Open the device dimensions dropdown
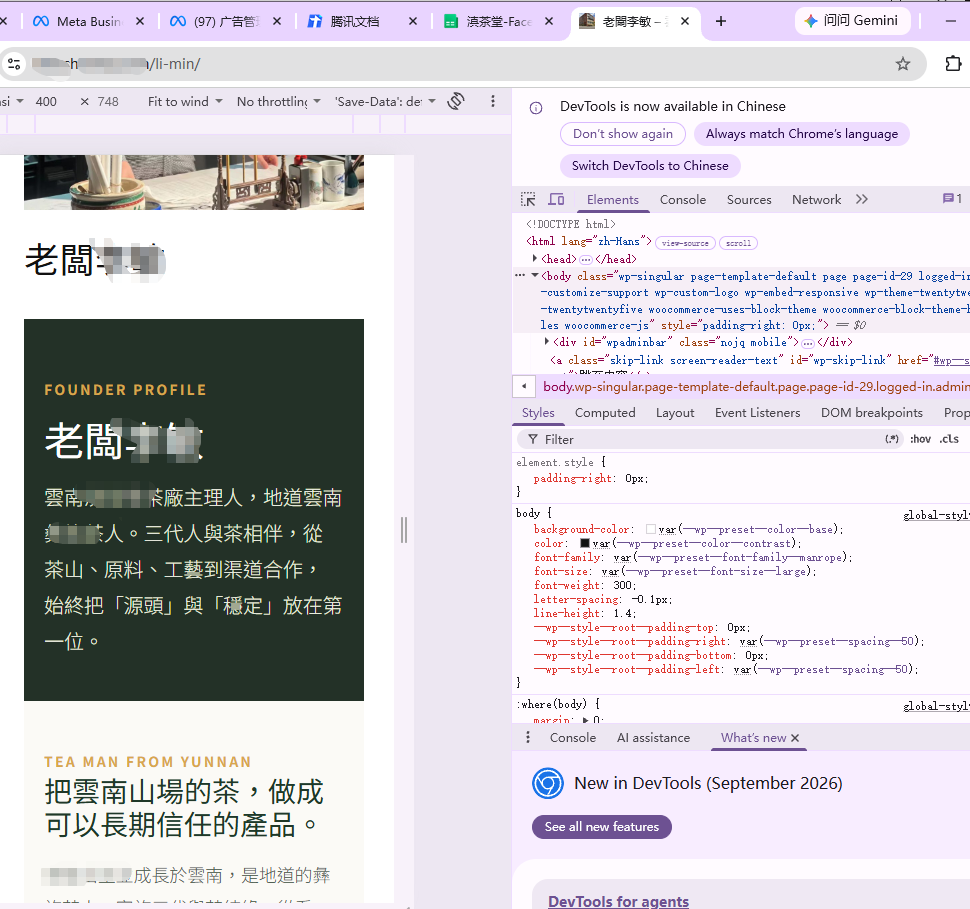The height and width of the screenshot is (909, 970). click(x=12, y=101)
